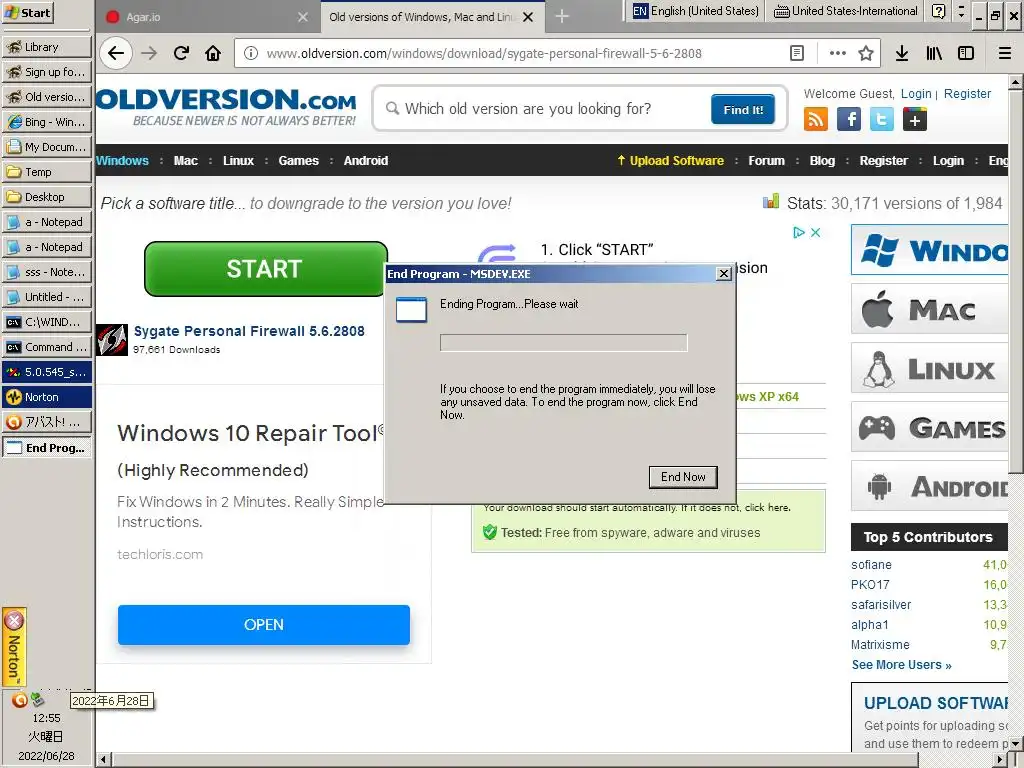Open the Blog navigation link
Screen dimensions: 1024x768
(822, 161)
